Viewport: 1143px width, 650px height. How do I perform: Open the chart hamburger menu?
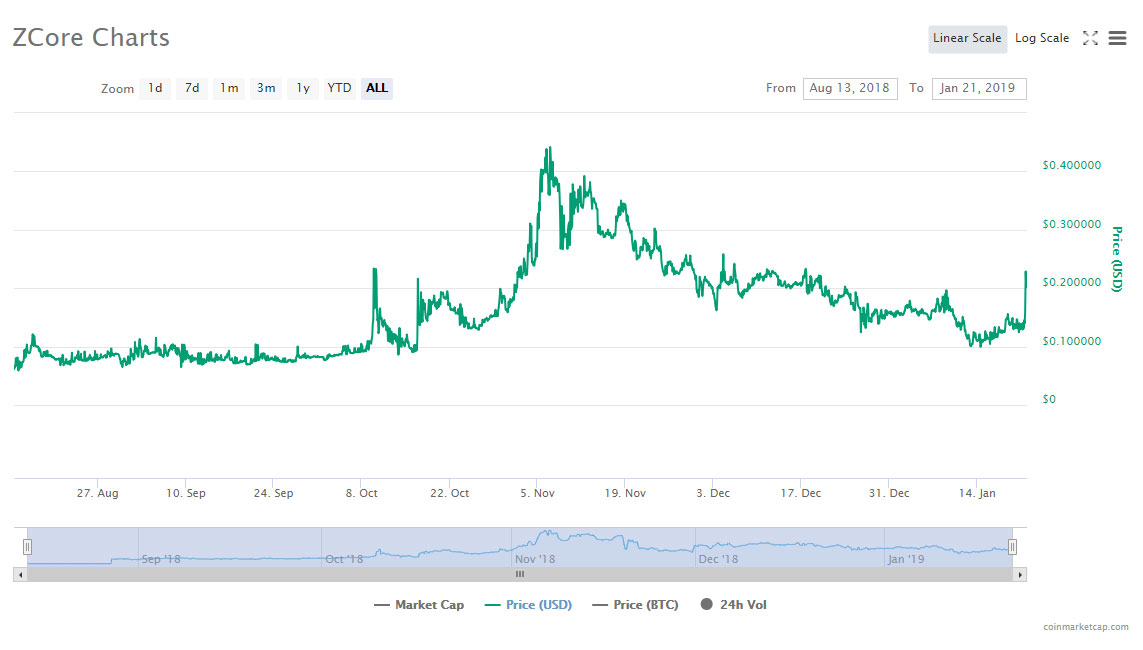point(1117,38)
